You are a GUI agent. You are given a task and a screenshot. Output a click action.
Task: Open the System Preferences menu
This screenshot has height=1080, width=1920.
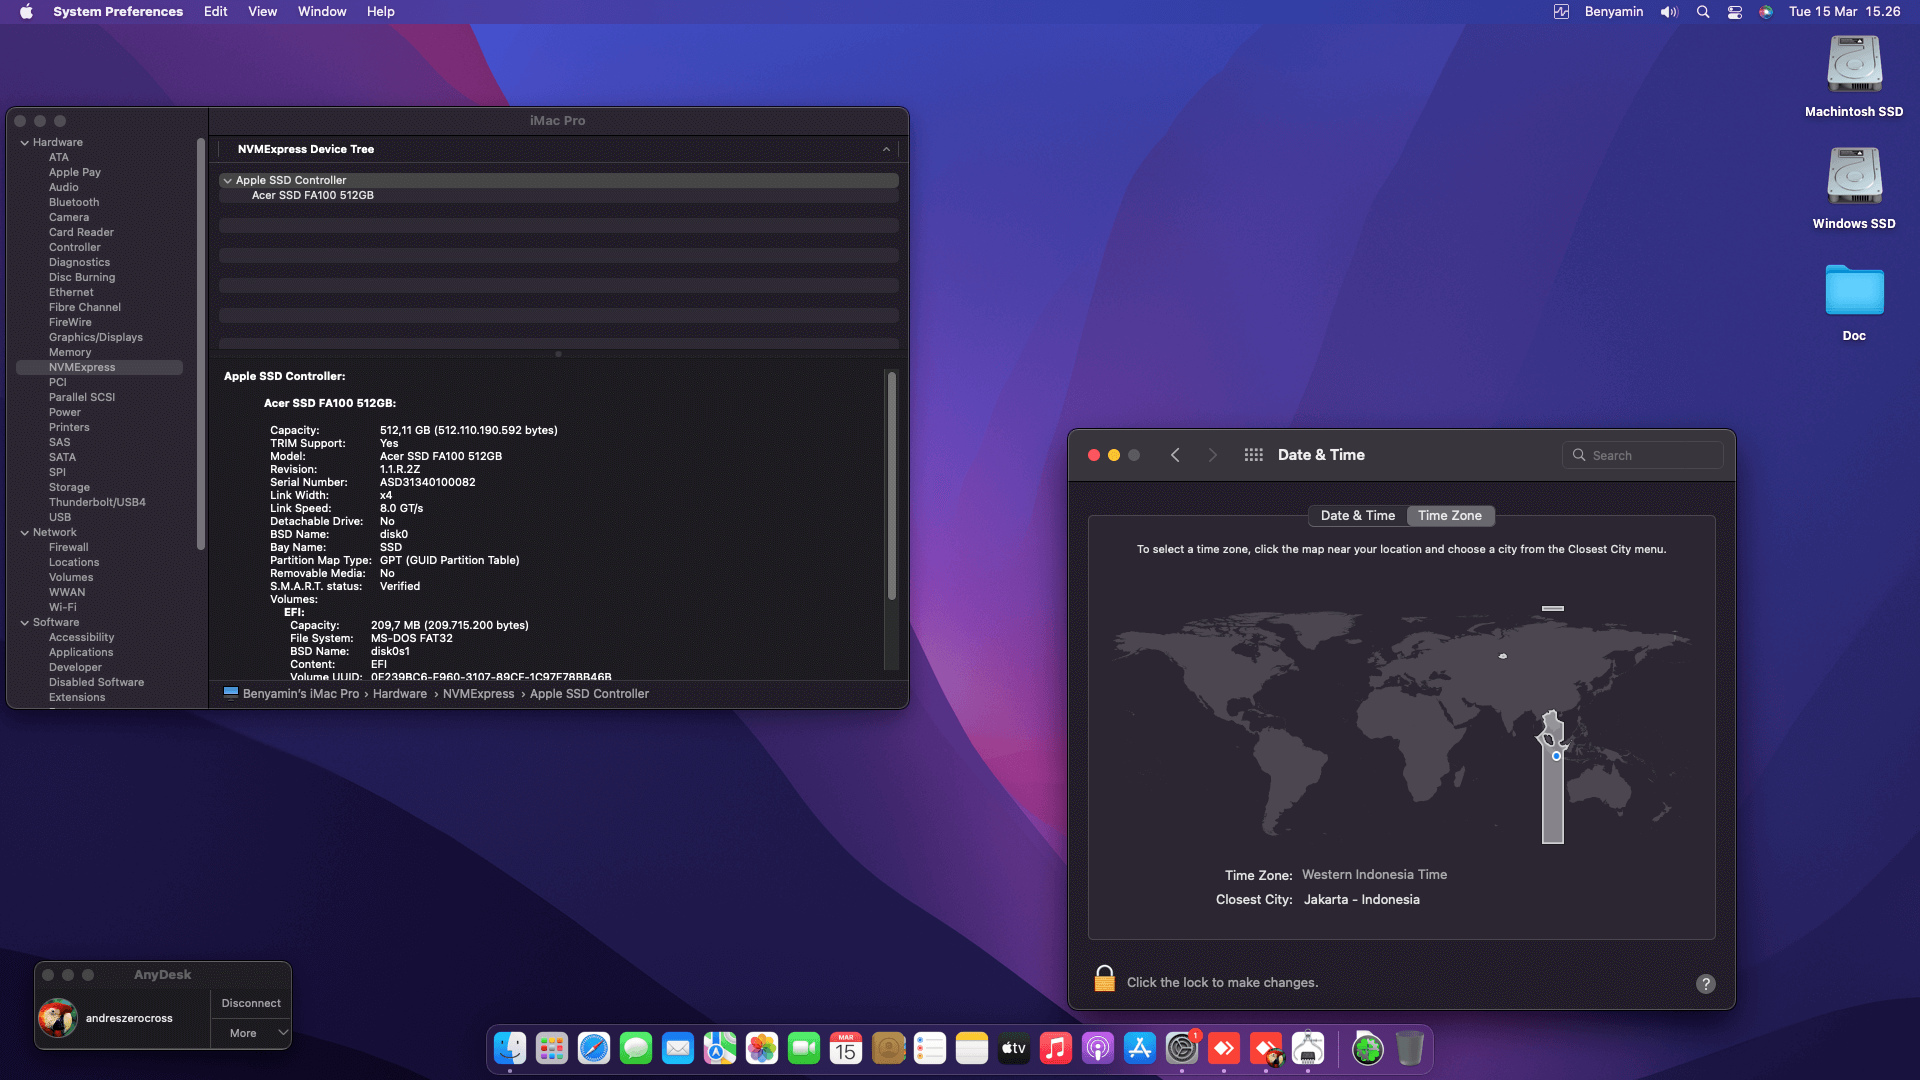click(x=118, y=12)
